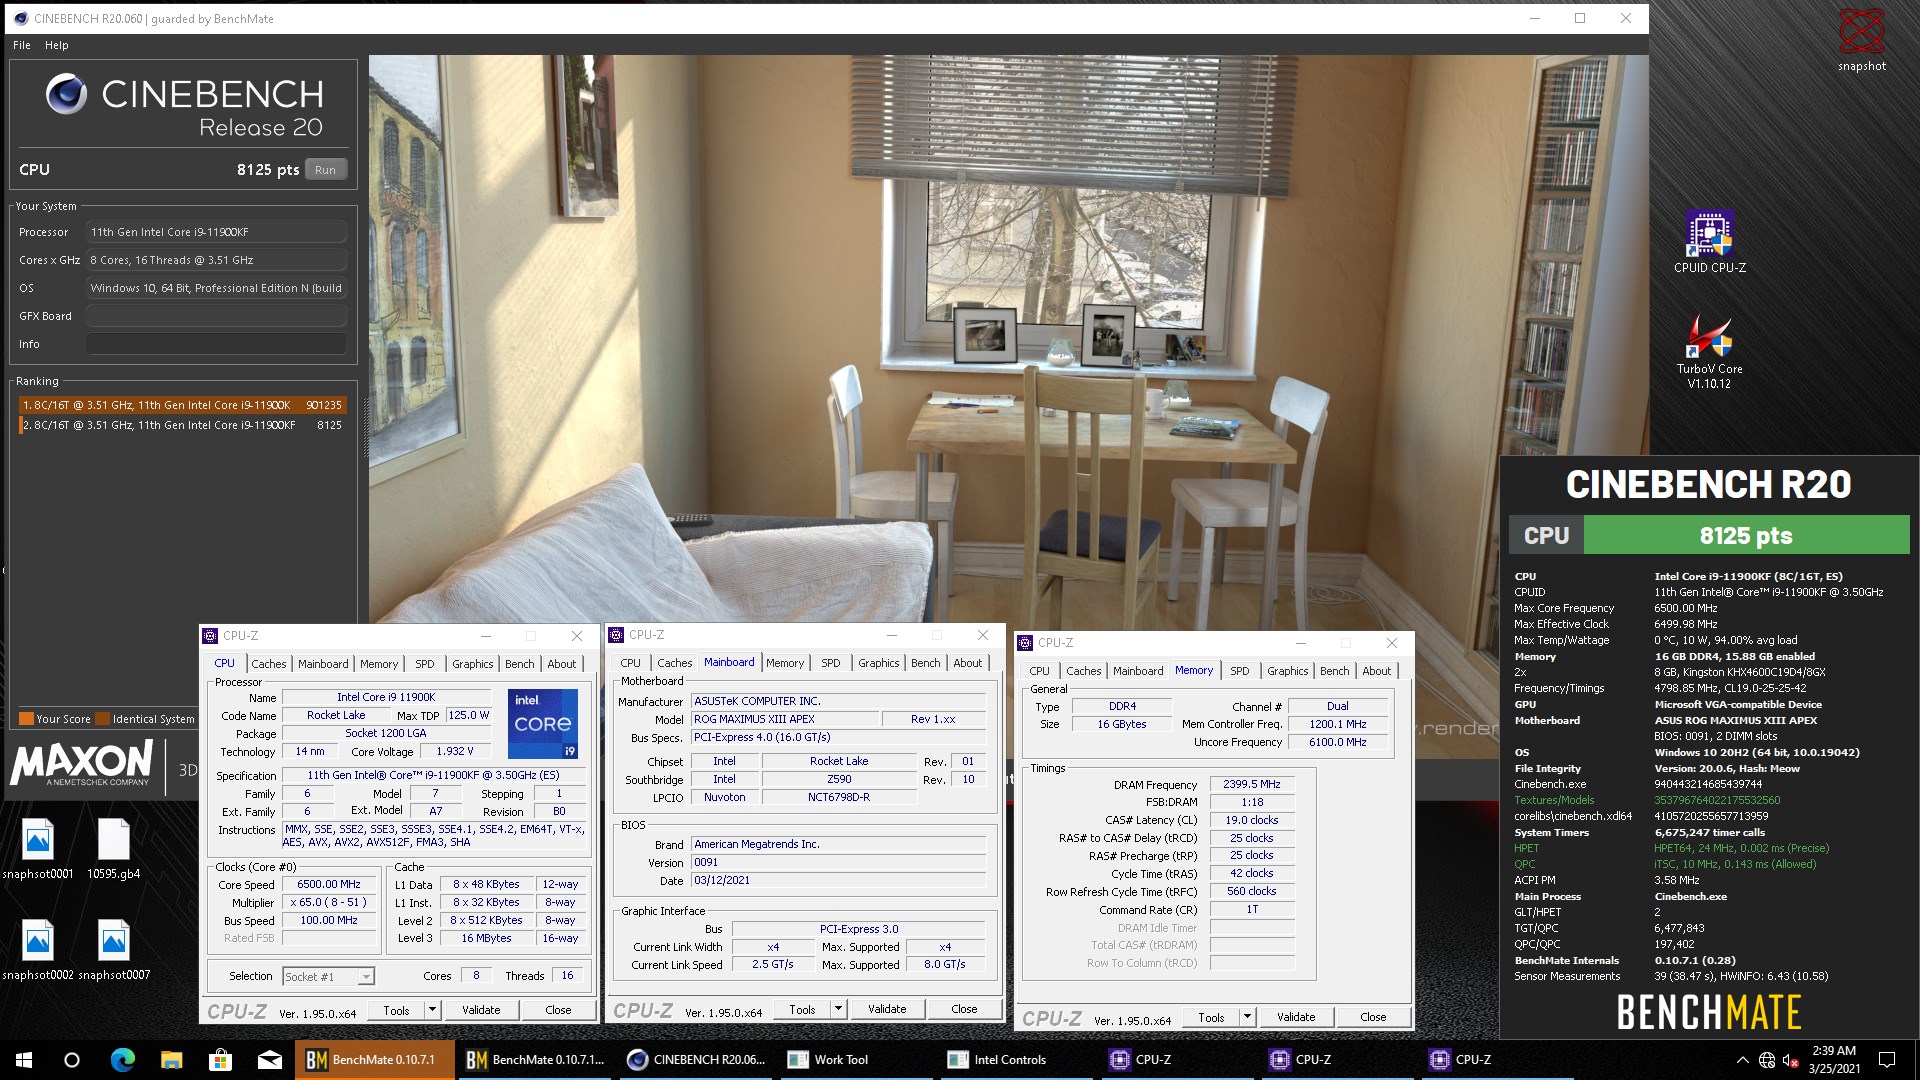
Task: Click Core Speed value 6500.00 MHz
Action: point(329,884)
